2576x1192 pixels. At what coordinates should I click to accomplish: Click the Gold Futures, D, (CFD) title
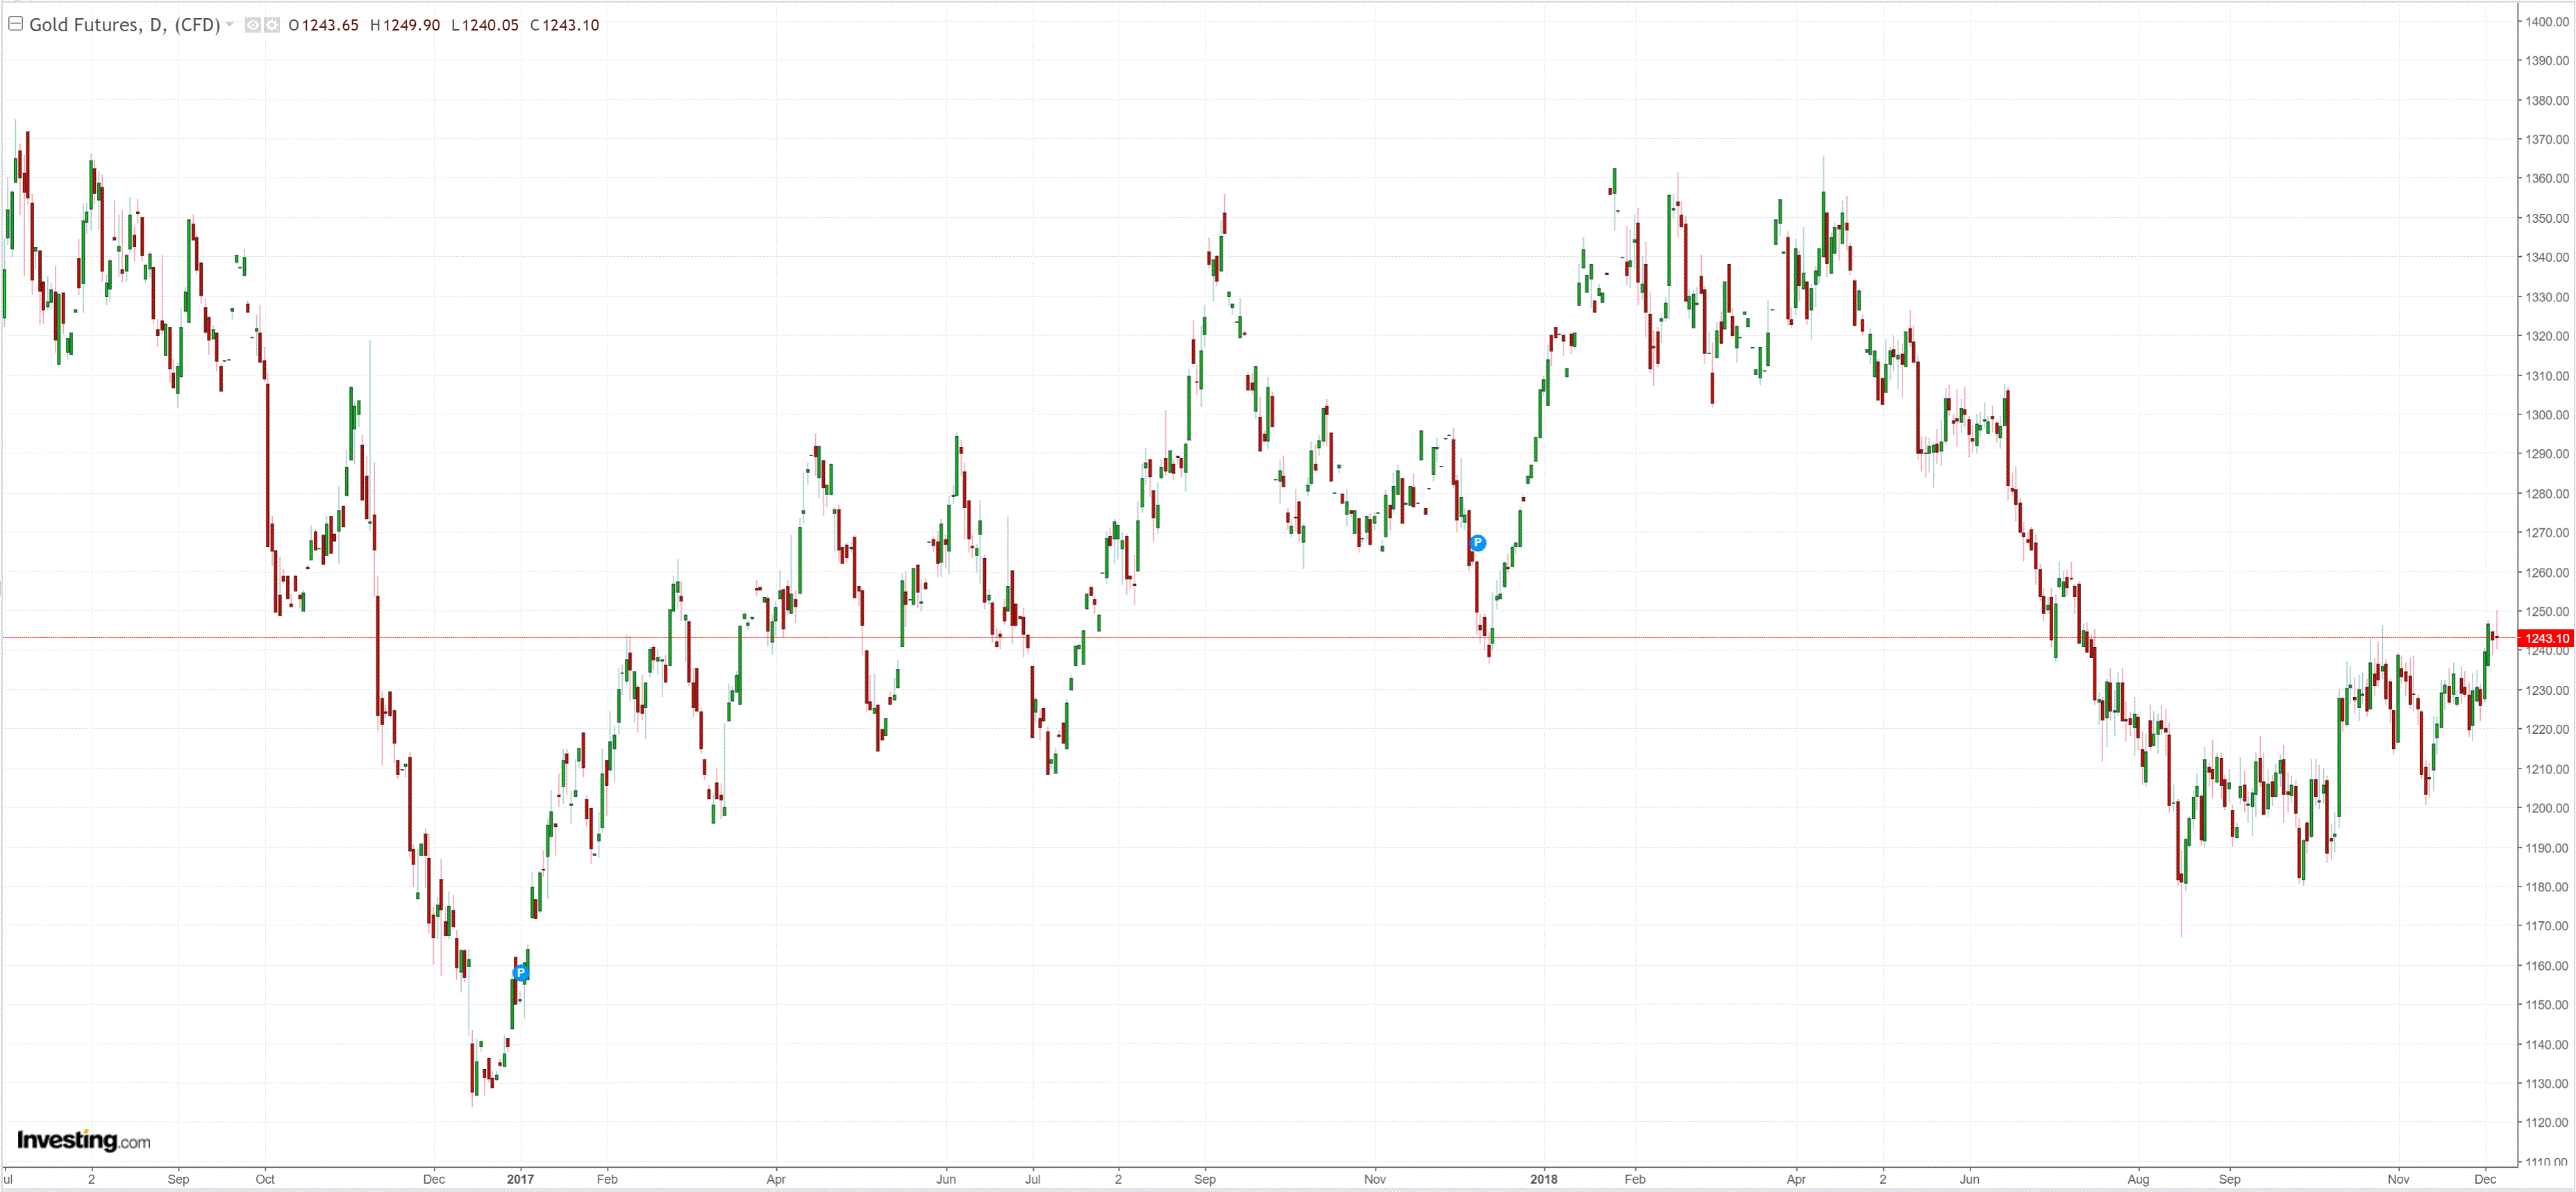pos(124,25)
